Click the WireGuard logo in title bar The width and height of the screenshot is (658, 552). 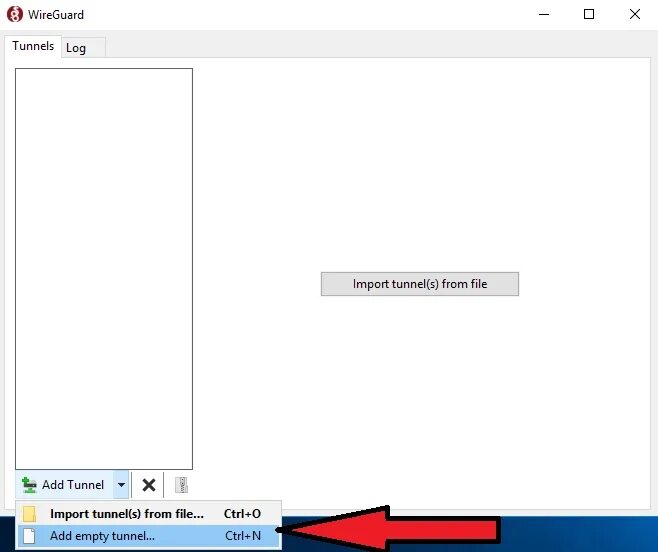(15, 14)
